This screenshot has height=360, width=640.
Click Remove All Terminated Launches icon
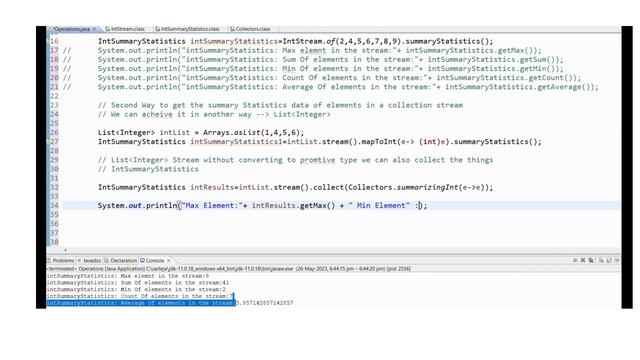coord(591,260)
